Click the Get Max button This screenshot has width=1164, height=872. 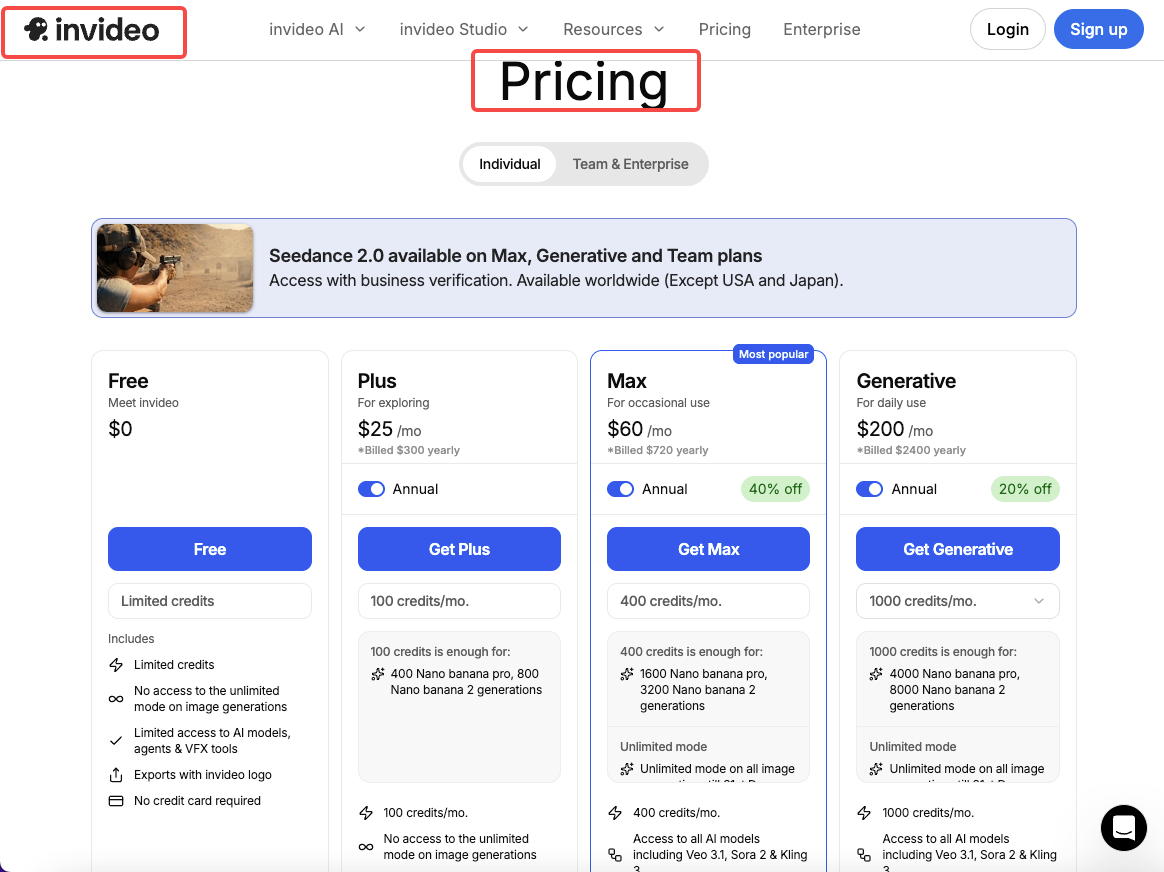point(708,549)
